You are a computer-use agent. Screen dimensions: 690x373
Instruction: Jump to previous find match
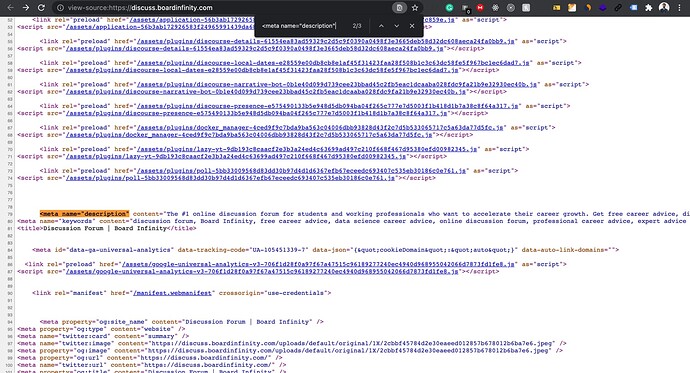coord(381,26)
